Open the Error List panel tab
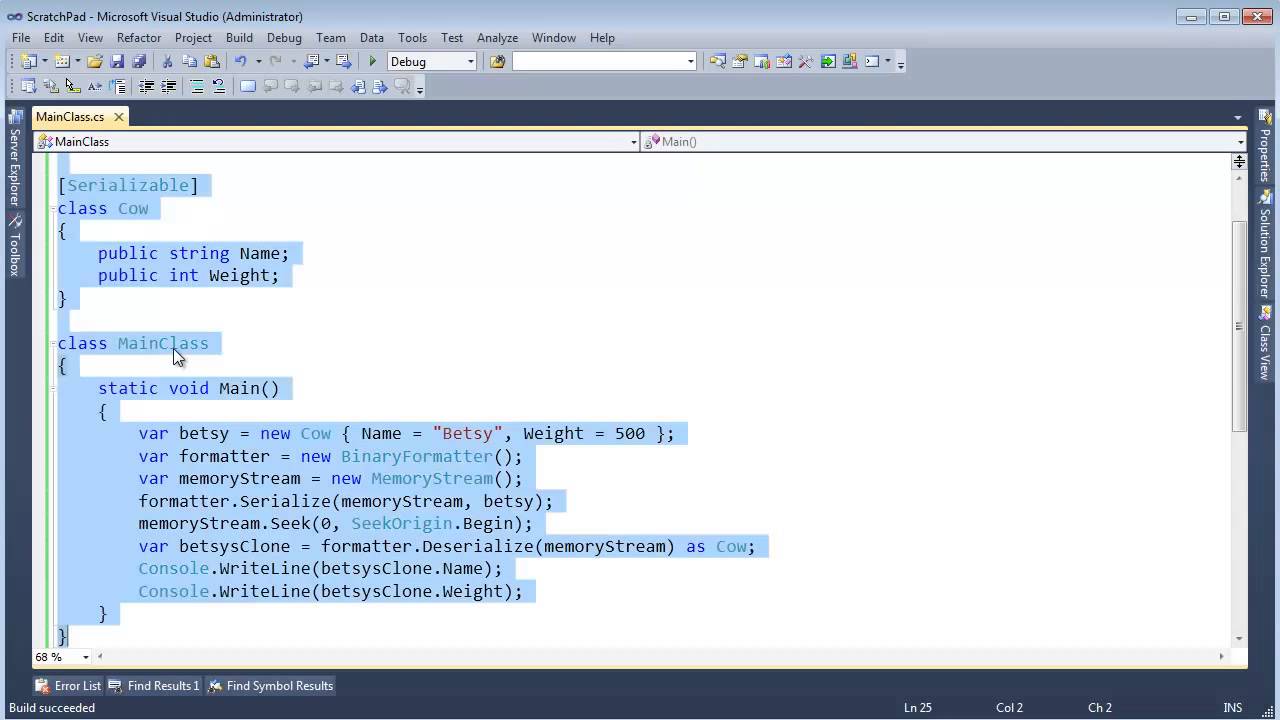Image resolution: width=1280 pixels, height=720 pixels. (68, 686)
